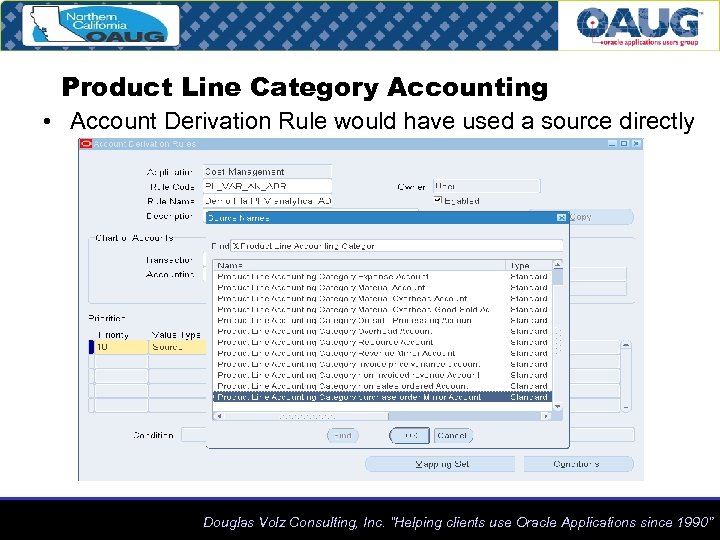Minimize the Account Derivation Rules window
The width and height of the screenshot is (720, 540).
[612, 144]
